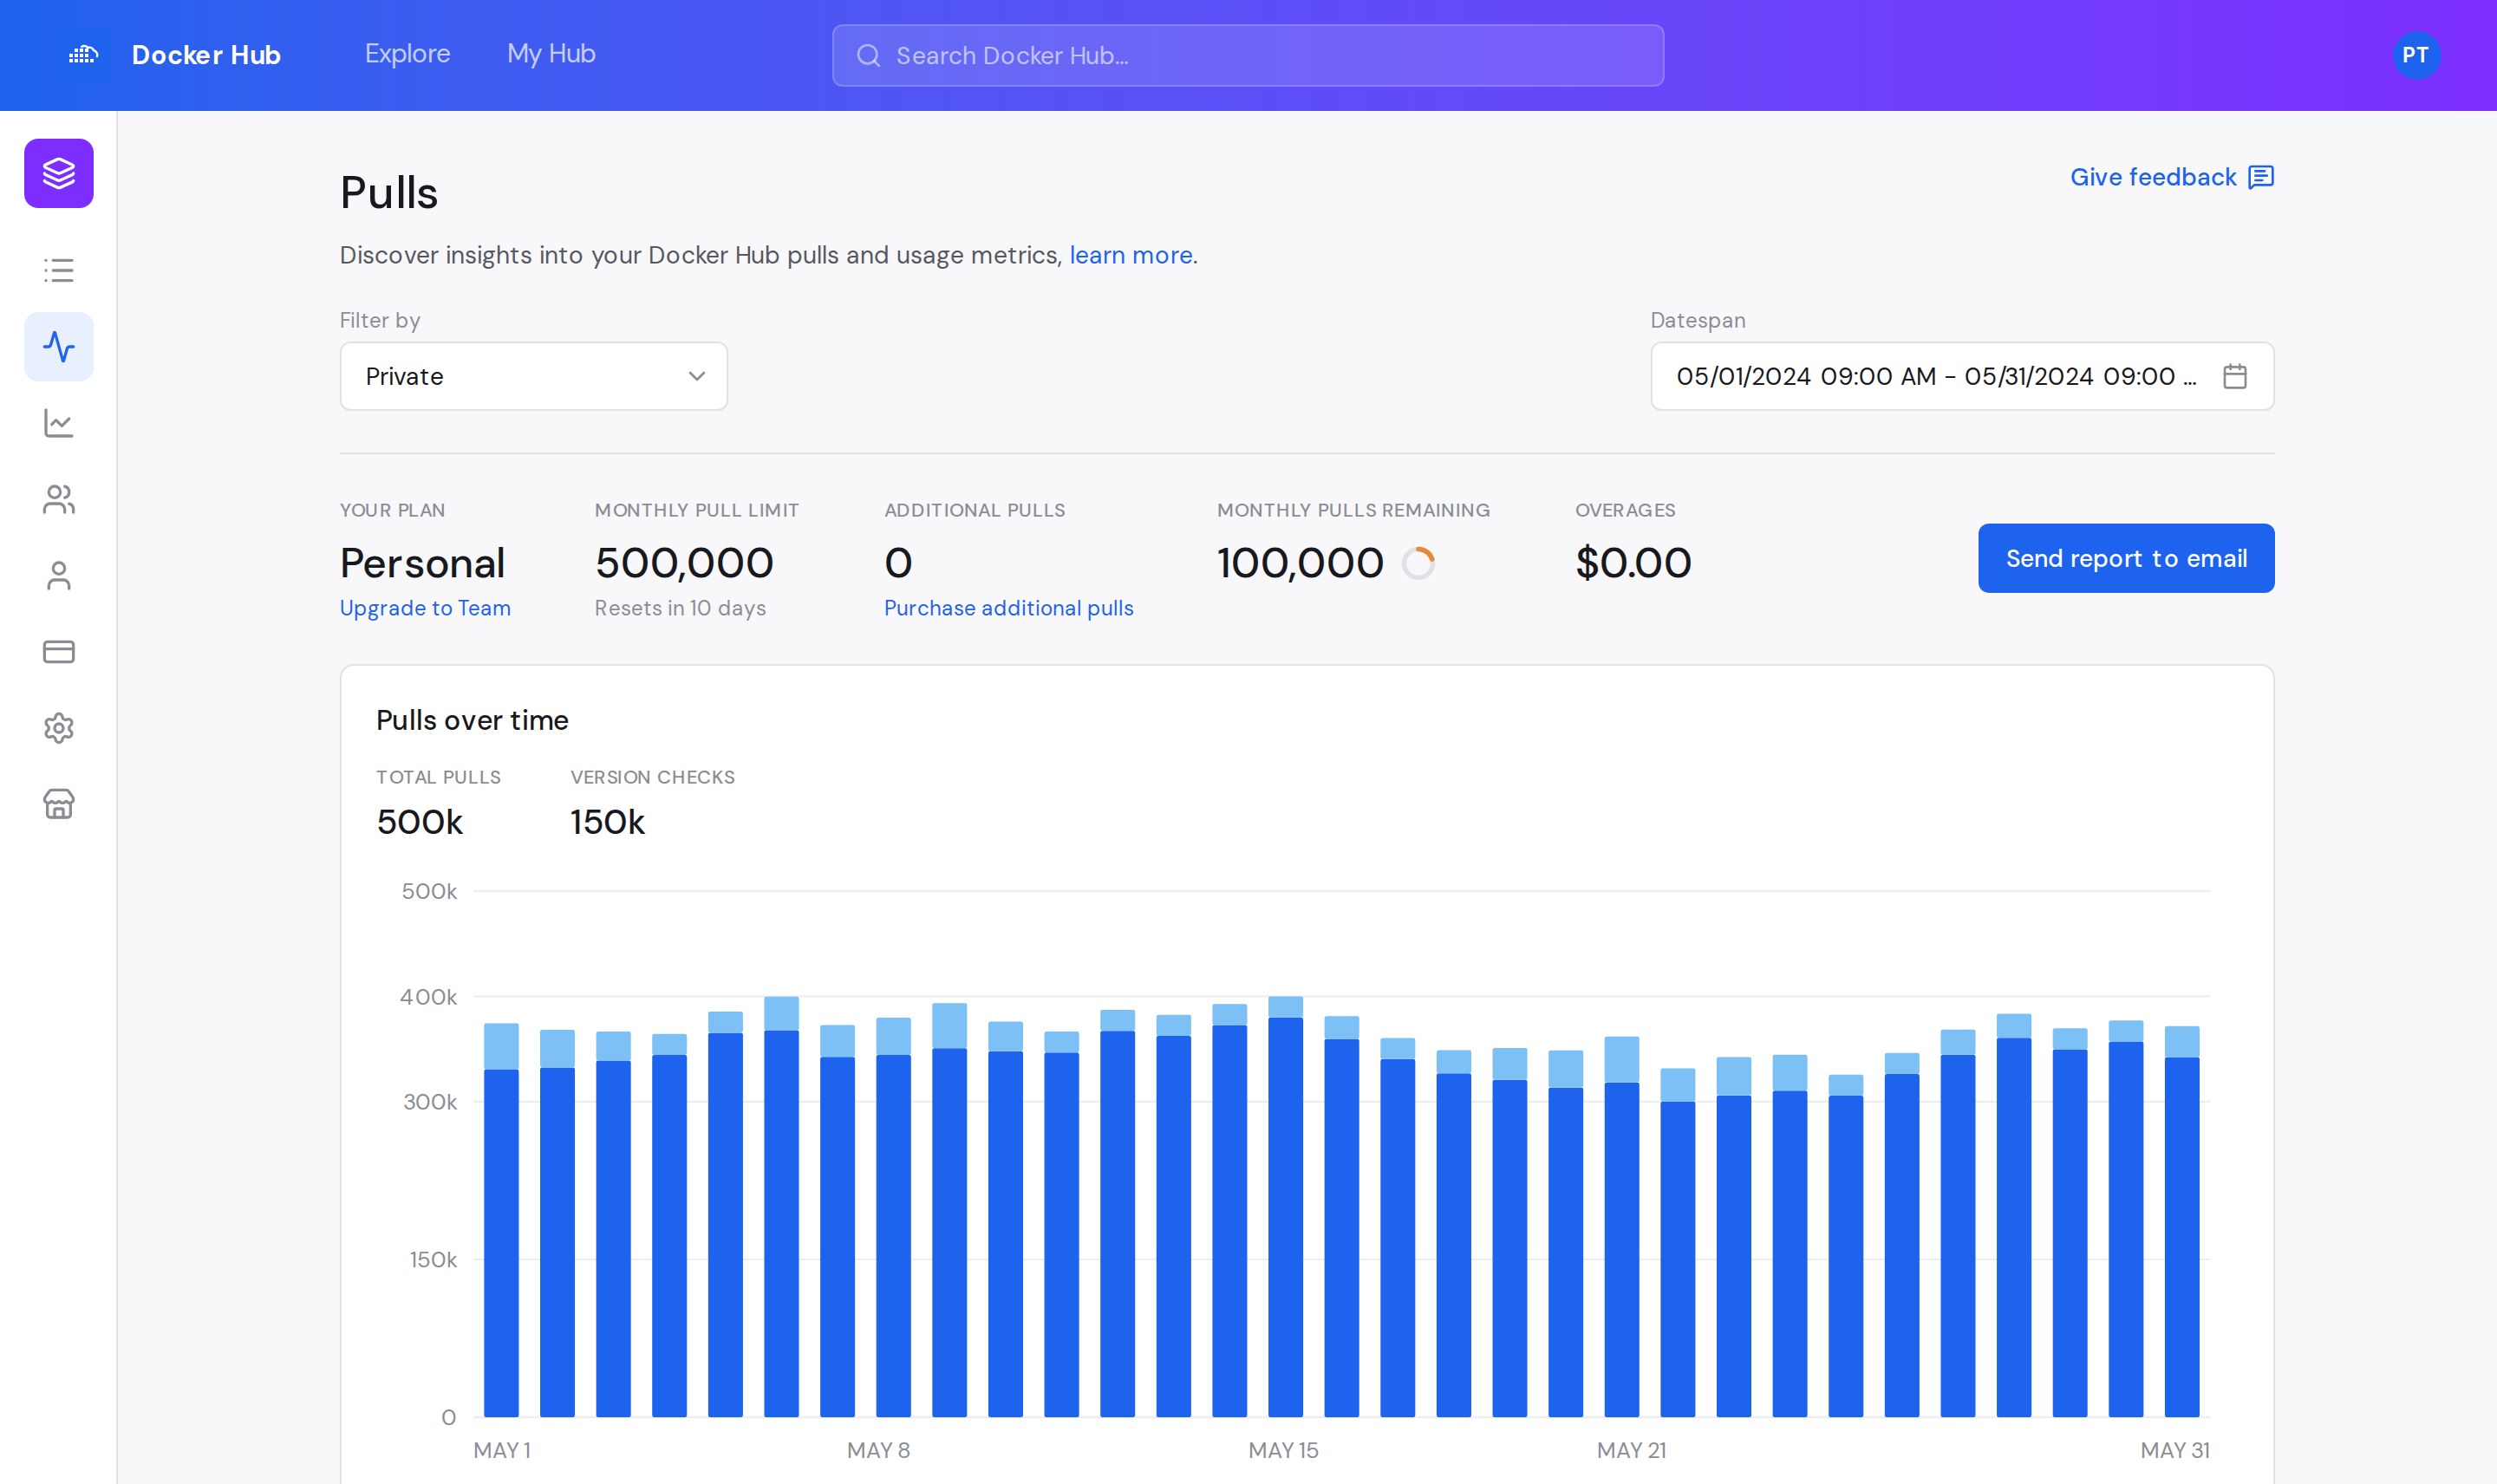
Task: Click the 0 additional pulls value
Action: (898, 563)
